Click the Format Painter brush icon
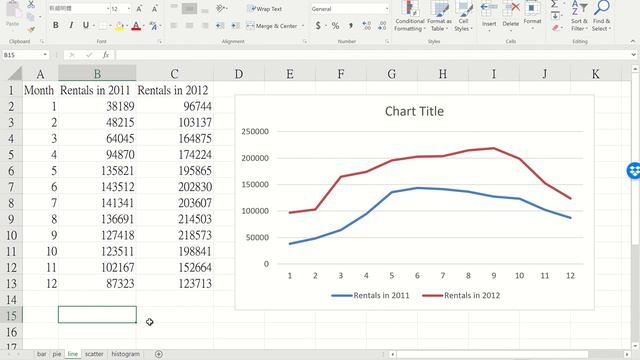 pos(31,29)
